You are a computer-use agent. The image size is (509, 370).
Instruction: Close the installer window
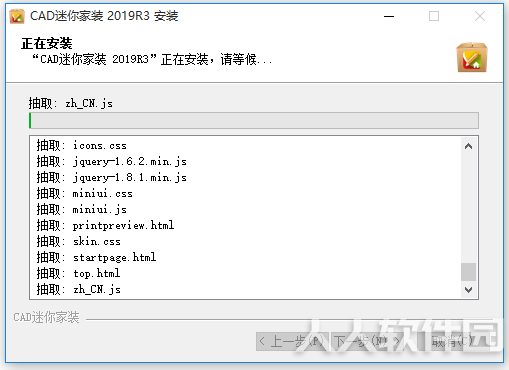tap(480, 16)
